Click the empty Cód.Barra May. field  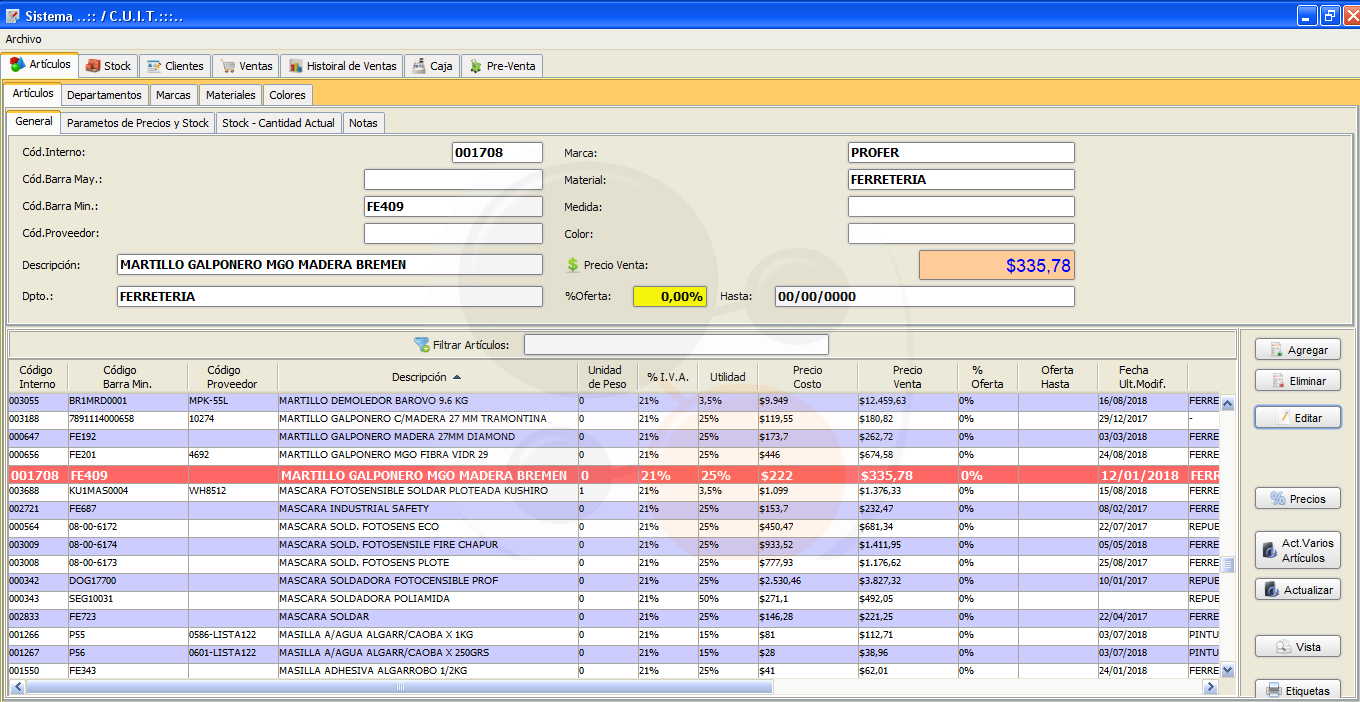coord(453,180)
